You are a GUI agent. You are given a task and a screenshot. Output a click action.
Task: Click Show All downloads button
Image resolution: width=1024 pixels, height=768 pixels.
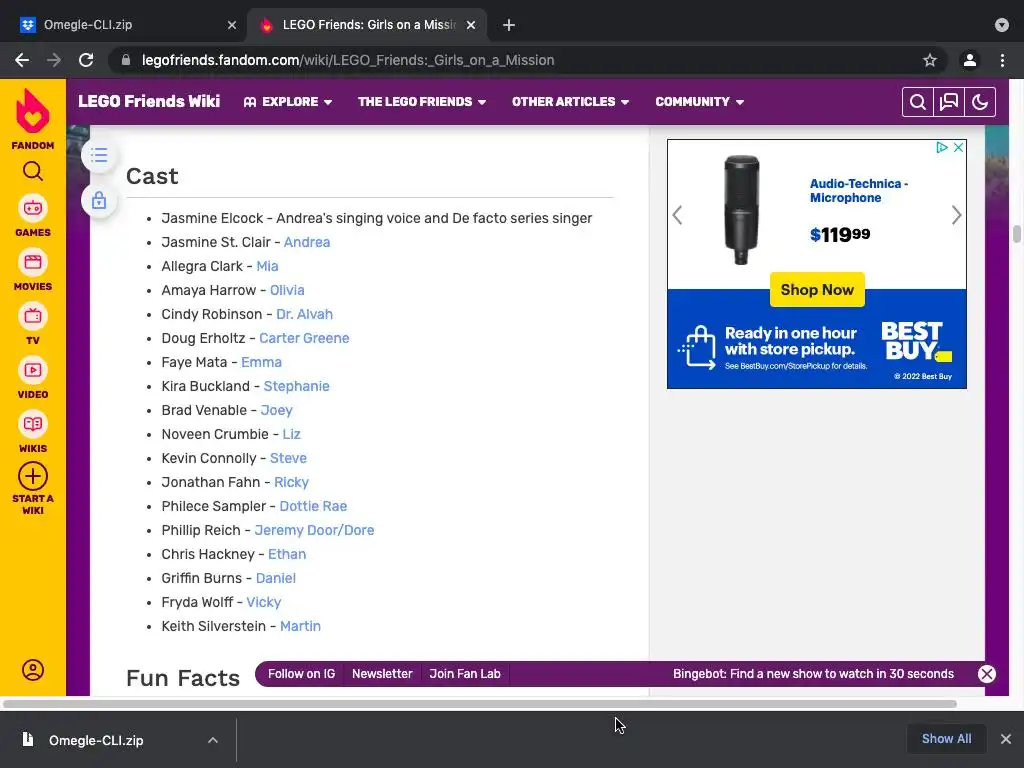[946, 739]
